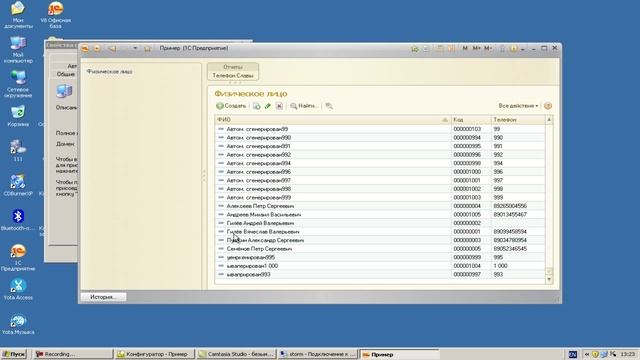640x360 pixels.
Task: Click the scroll up arrow of the list
Action: [x=549, y=120]
